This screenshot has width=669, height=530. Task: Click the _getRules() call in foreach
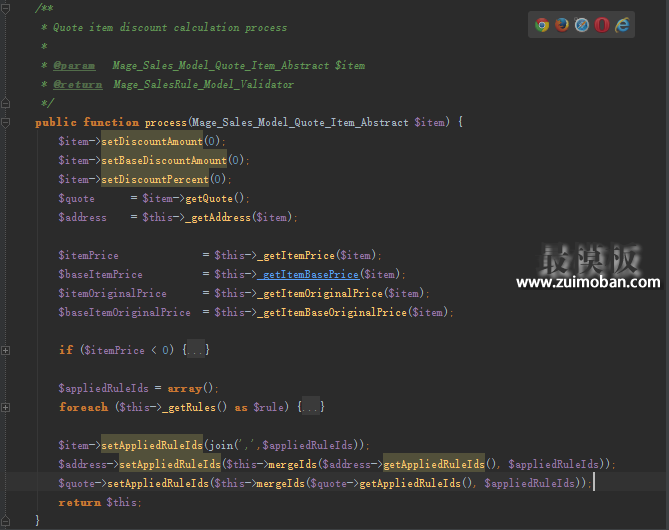194,408
